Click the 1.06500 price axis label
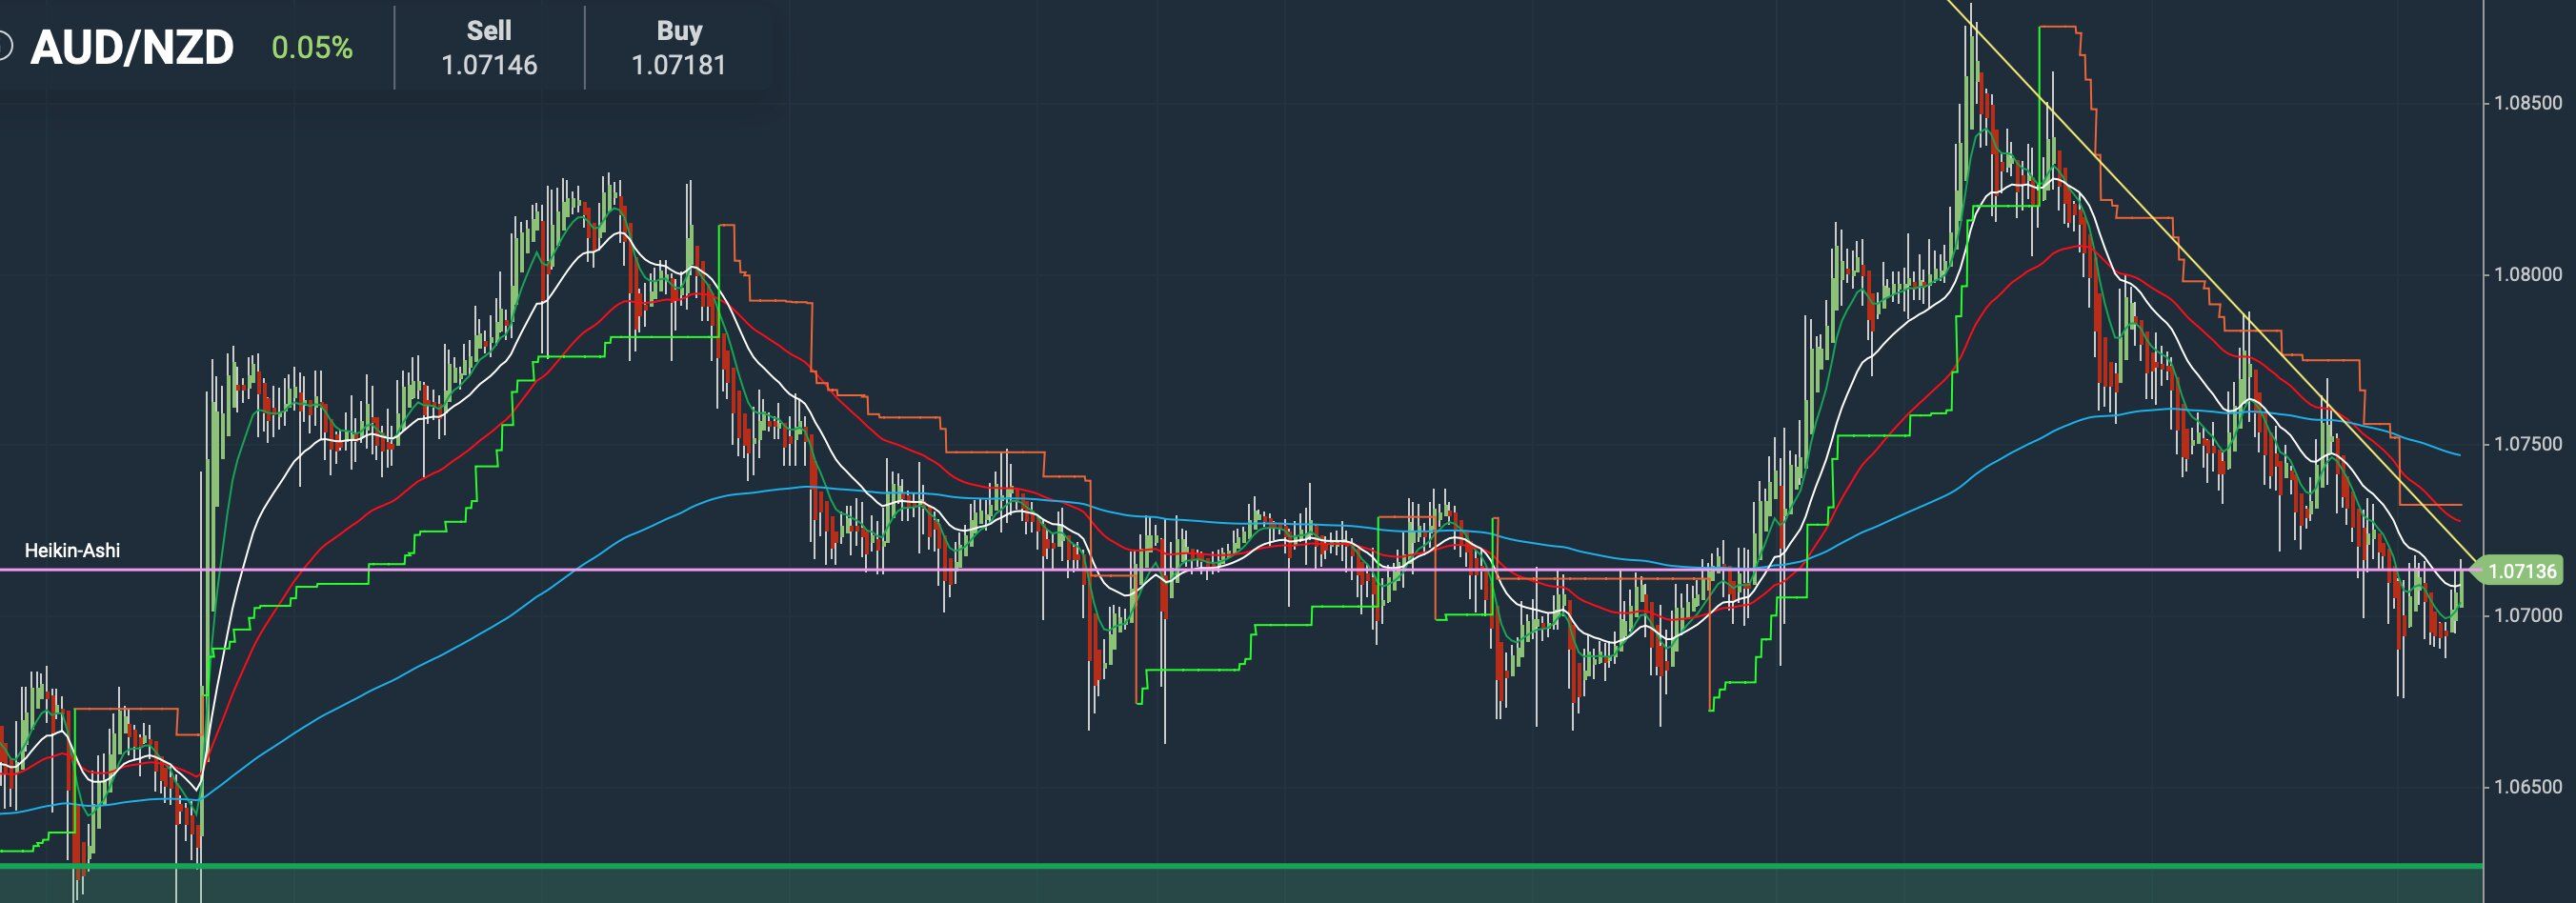Viewport: 2576px width, 903px height. (x=2528, y=786)
